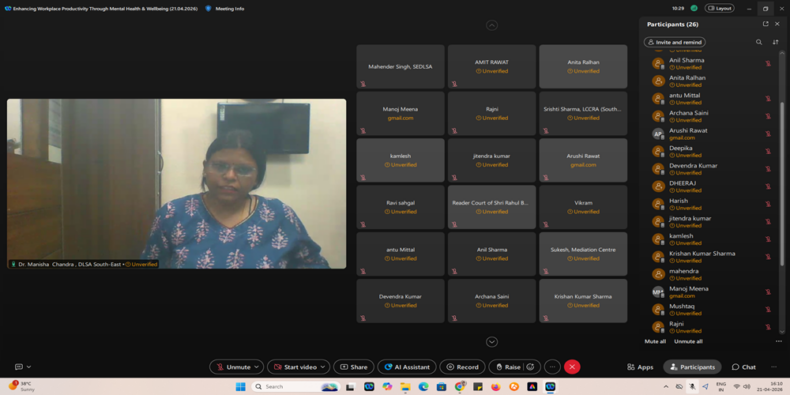Click Invite and remind button
Screen dimensions: 790x395
(675, 42)
